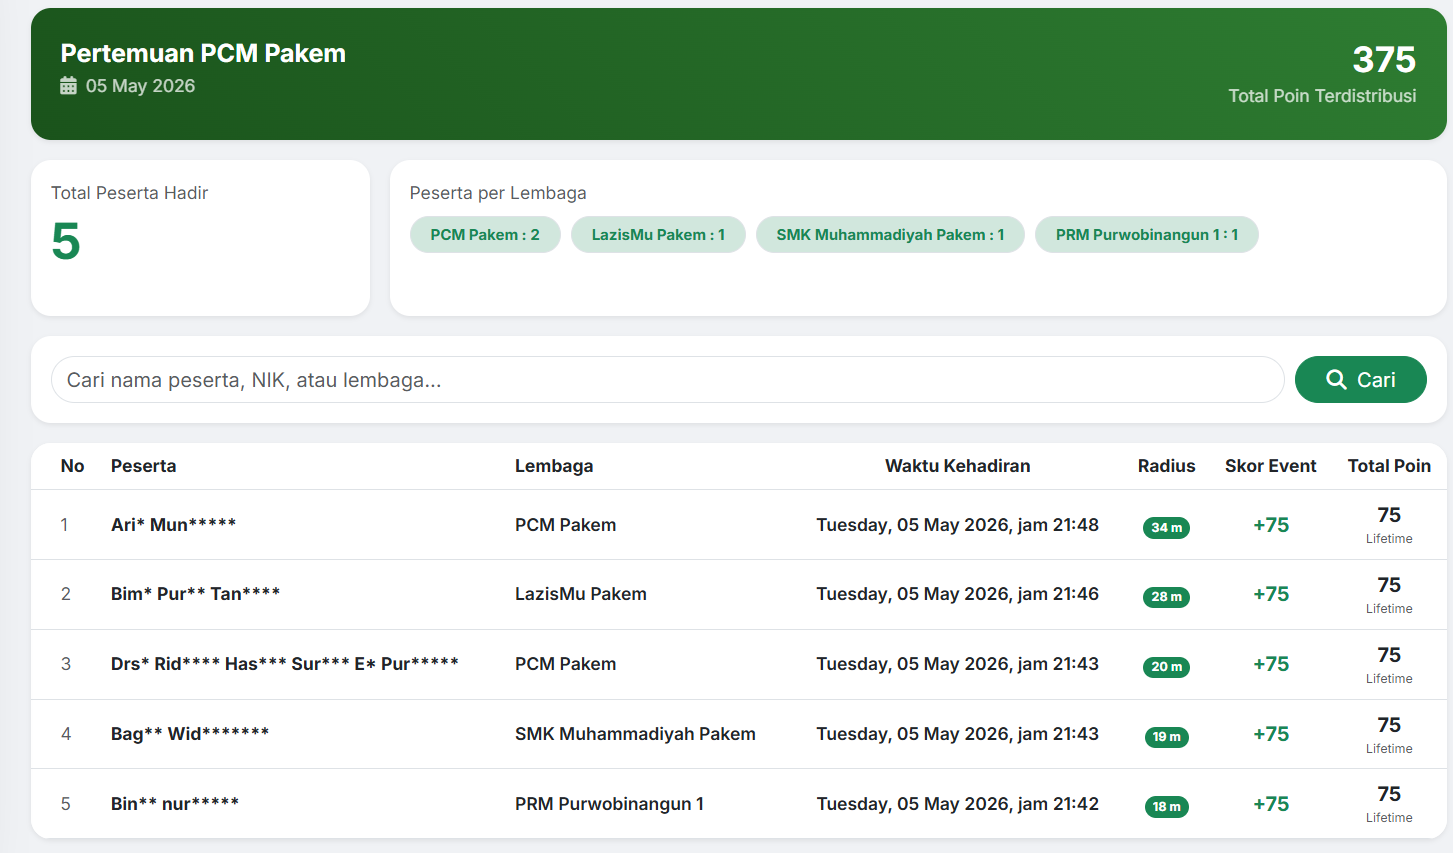This screenshot has width=1453, height=853.
Task: Click the calendar icon beside 05 May 2026
Action: click(68, 86)
